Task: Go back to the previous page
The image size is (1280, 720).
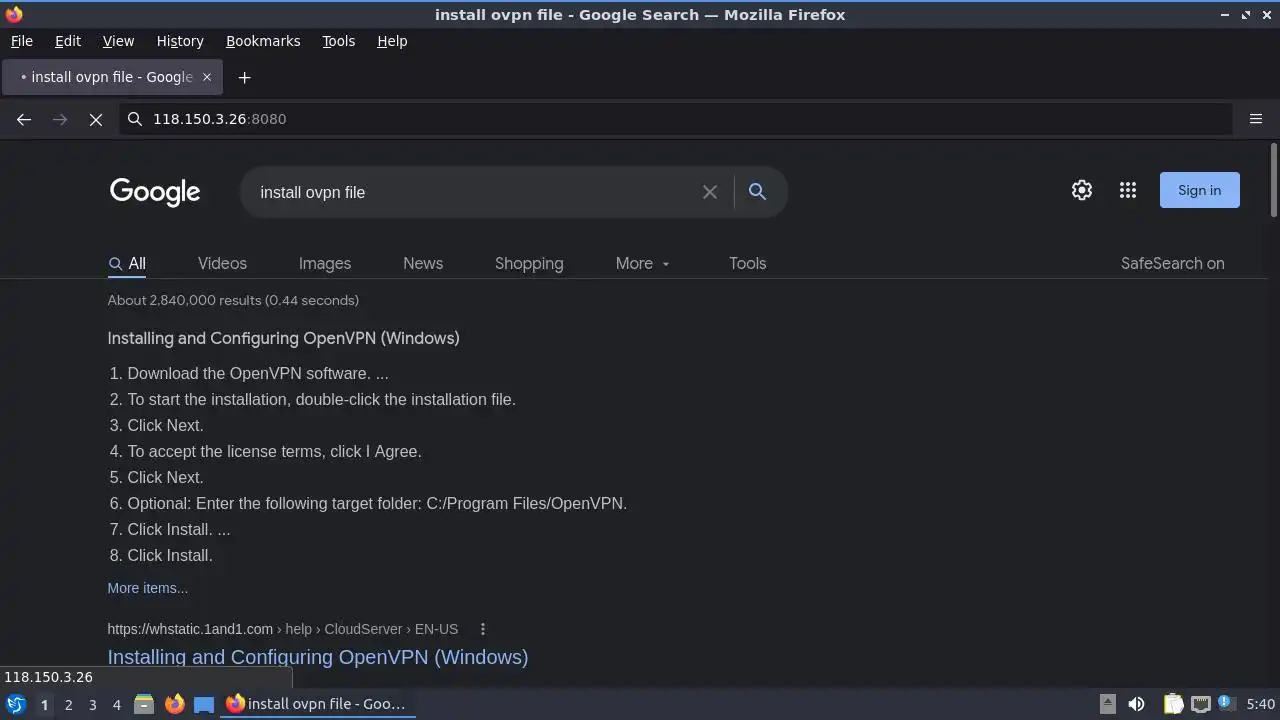Action: (24, 119)
